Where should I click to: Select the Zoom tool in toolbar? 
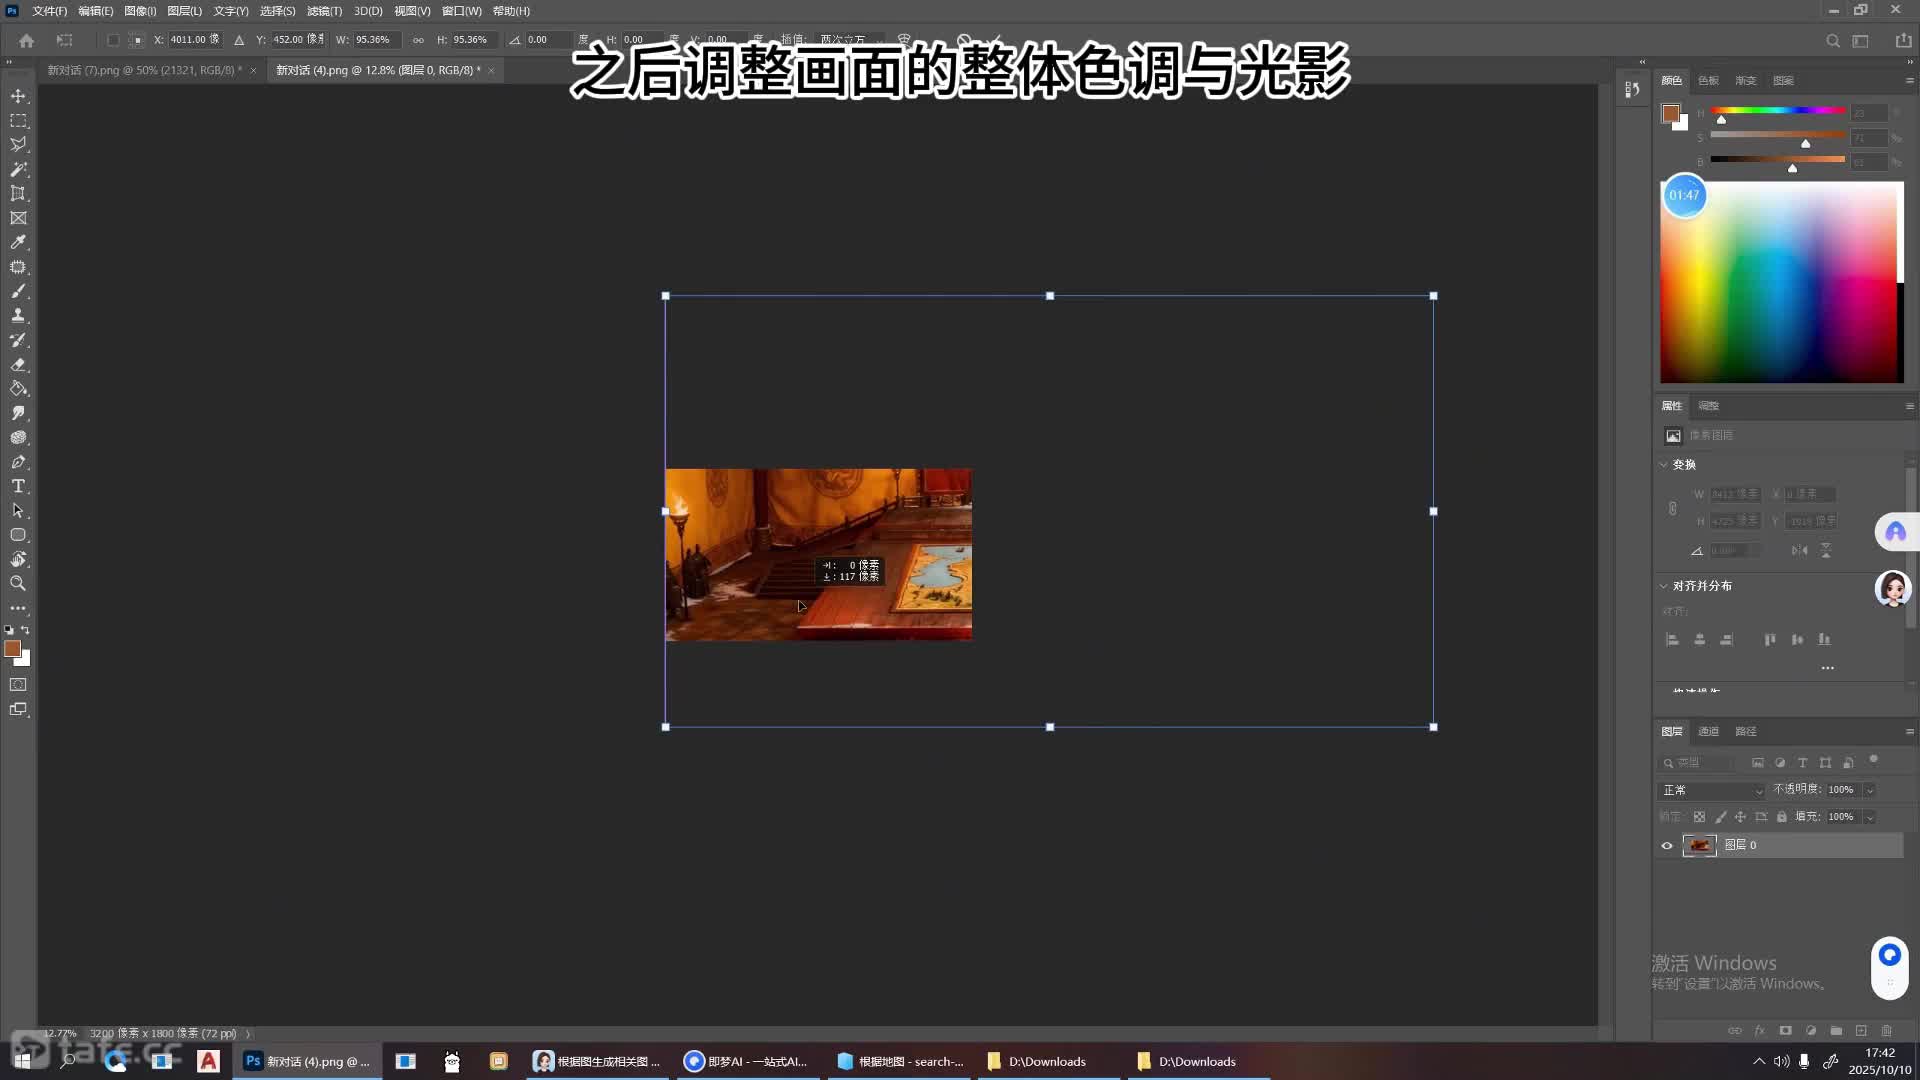pos(18,583)
